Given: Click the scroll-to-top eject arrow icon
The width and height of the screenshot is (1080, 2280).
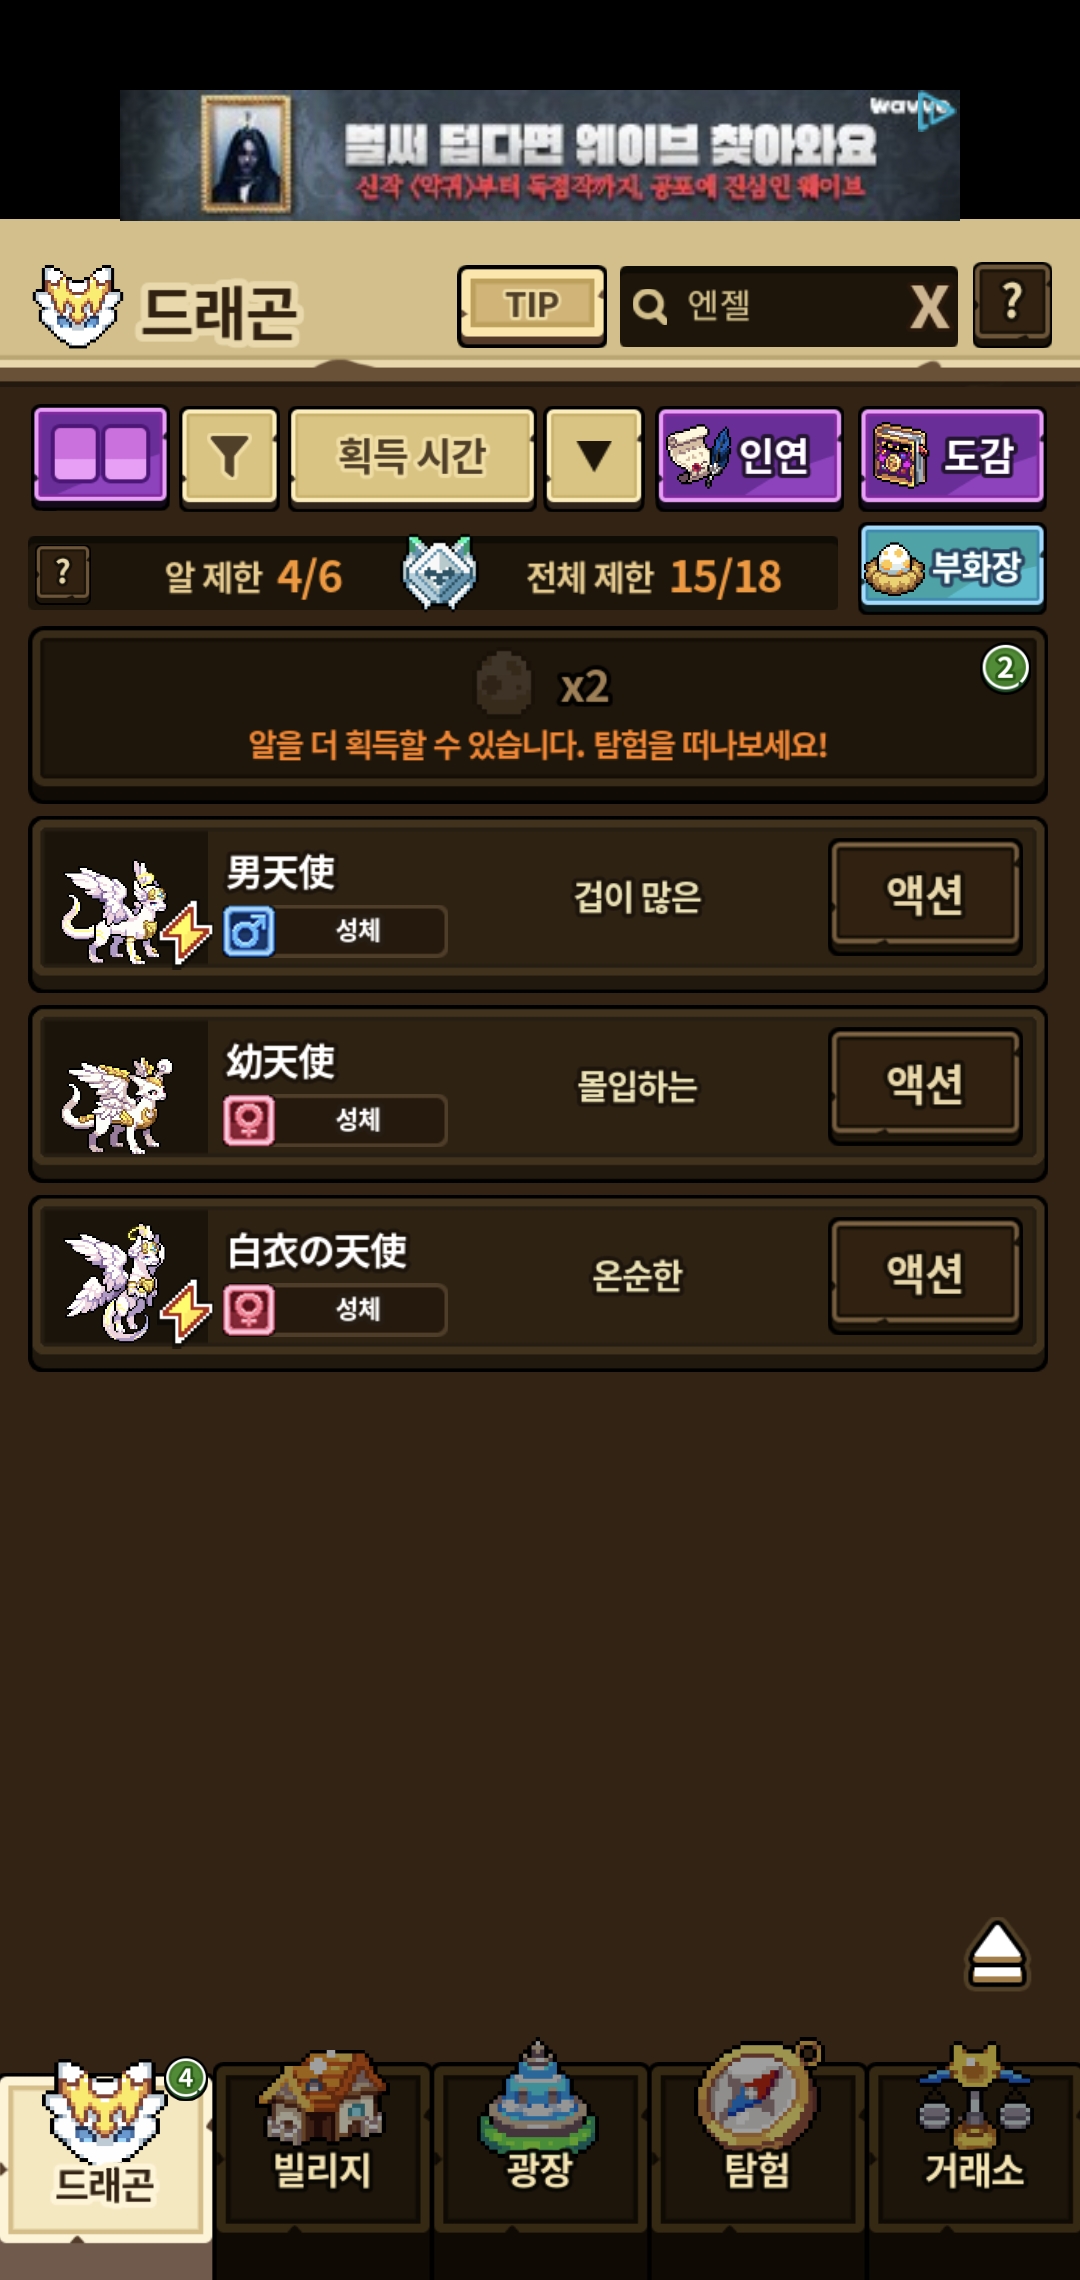Looking at the screenshot, I should [997, 1953].
